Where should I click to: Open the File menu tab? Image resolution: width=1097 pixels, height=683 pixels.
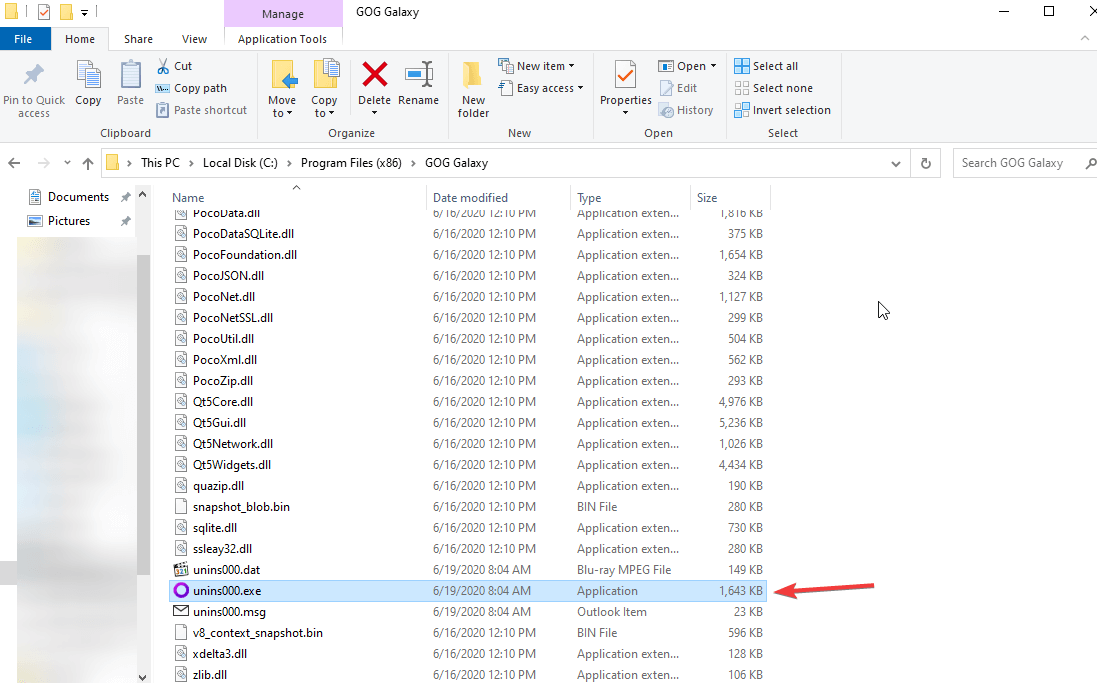(x=23, y=39)
